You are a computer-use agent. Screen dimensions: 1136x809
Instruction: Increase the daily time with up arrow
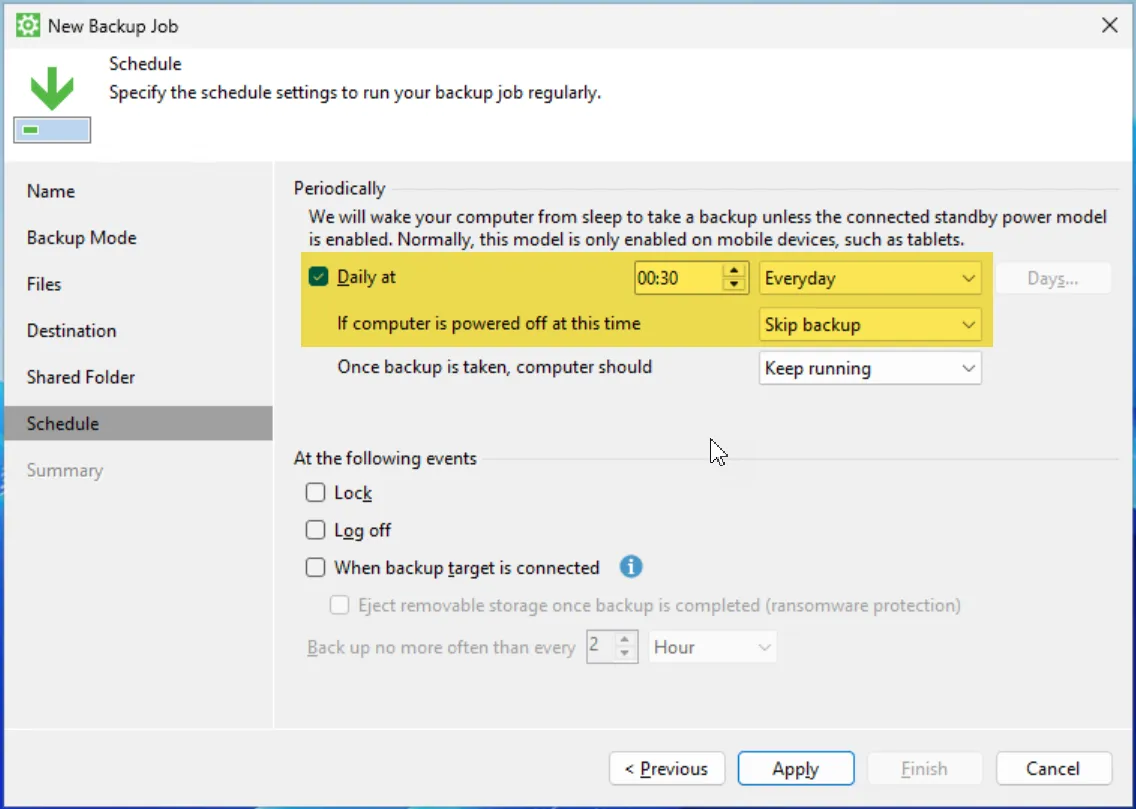coord(735,271)
